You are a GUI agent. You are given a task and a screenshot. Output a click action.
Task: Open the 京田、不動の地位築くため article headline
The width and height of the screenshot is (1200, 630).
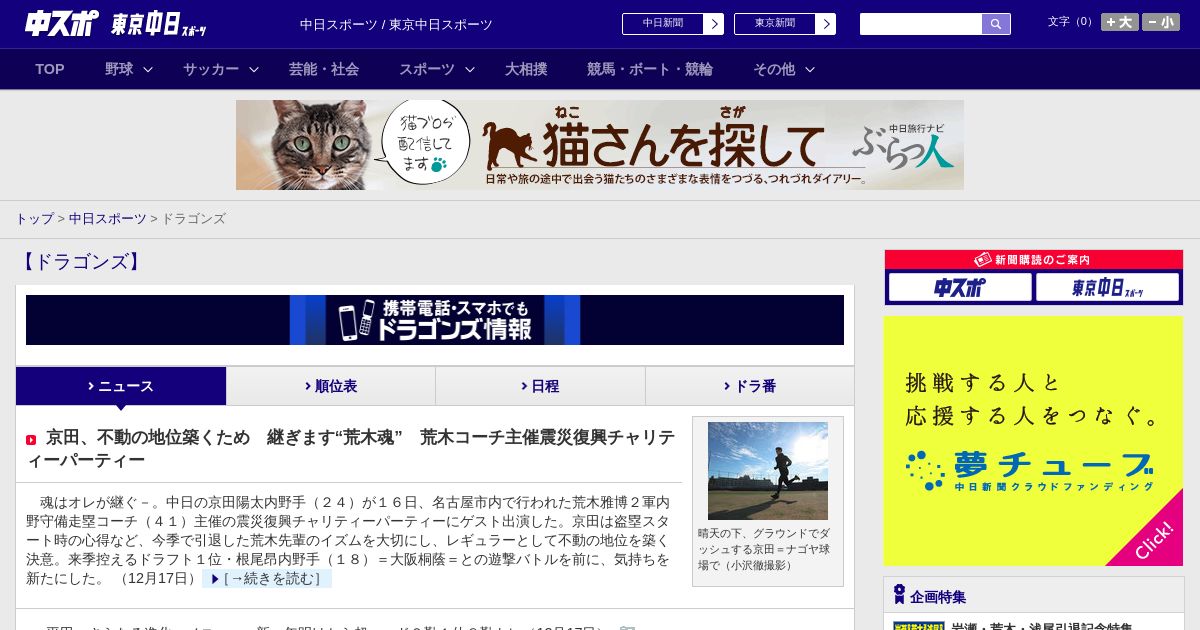pyautogui.click(x=351, y=448)
